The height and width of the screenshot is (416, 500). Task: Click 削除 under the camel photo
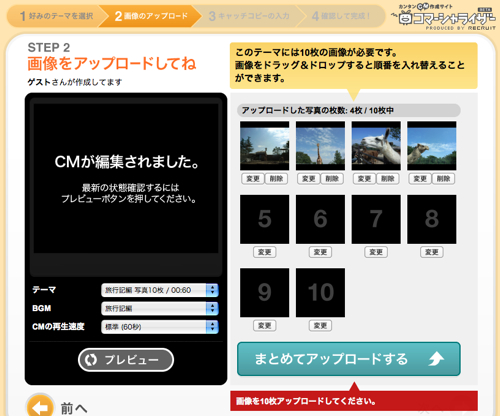click(x=443, y=179)
